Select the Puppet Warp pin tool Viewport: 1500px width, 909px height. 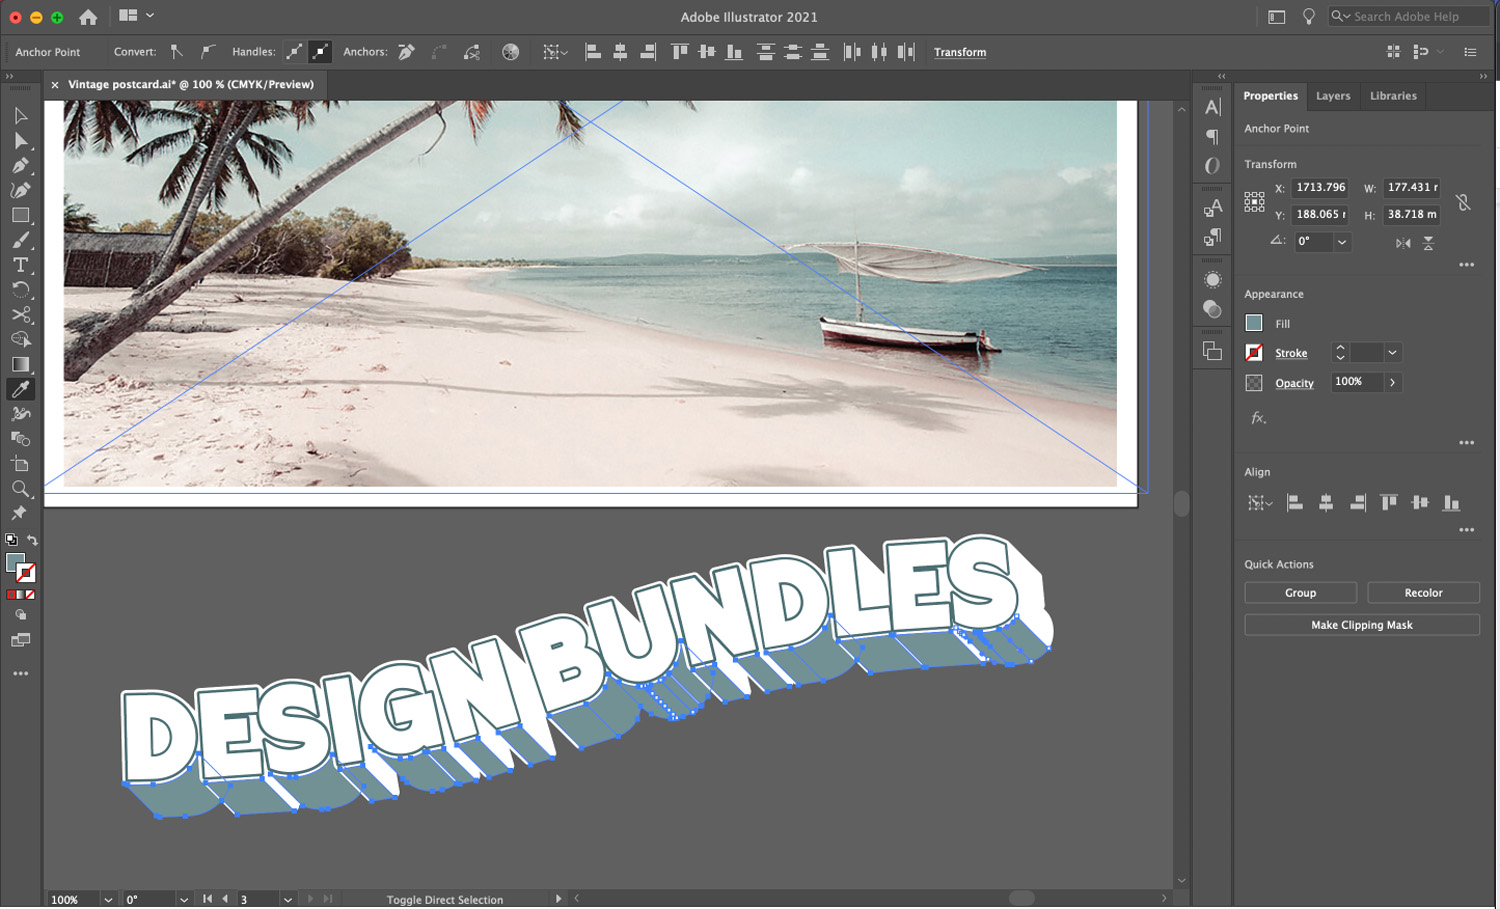click(19, 513)
